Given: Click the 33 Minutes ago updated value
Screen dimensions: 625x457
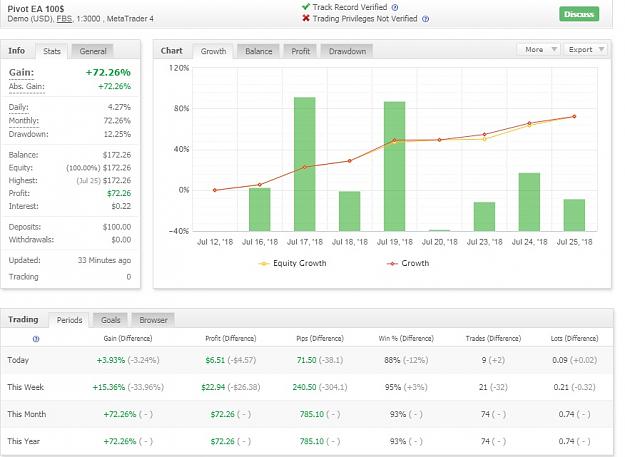Looking at the screenshot, I should pyautogui.click(x=104, y=260).
